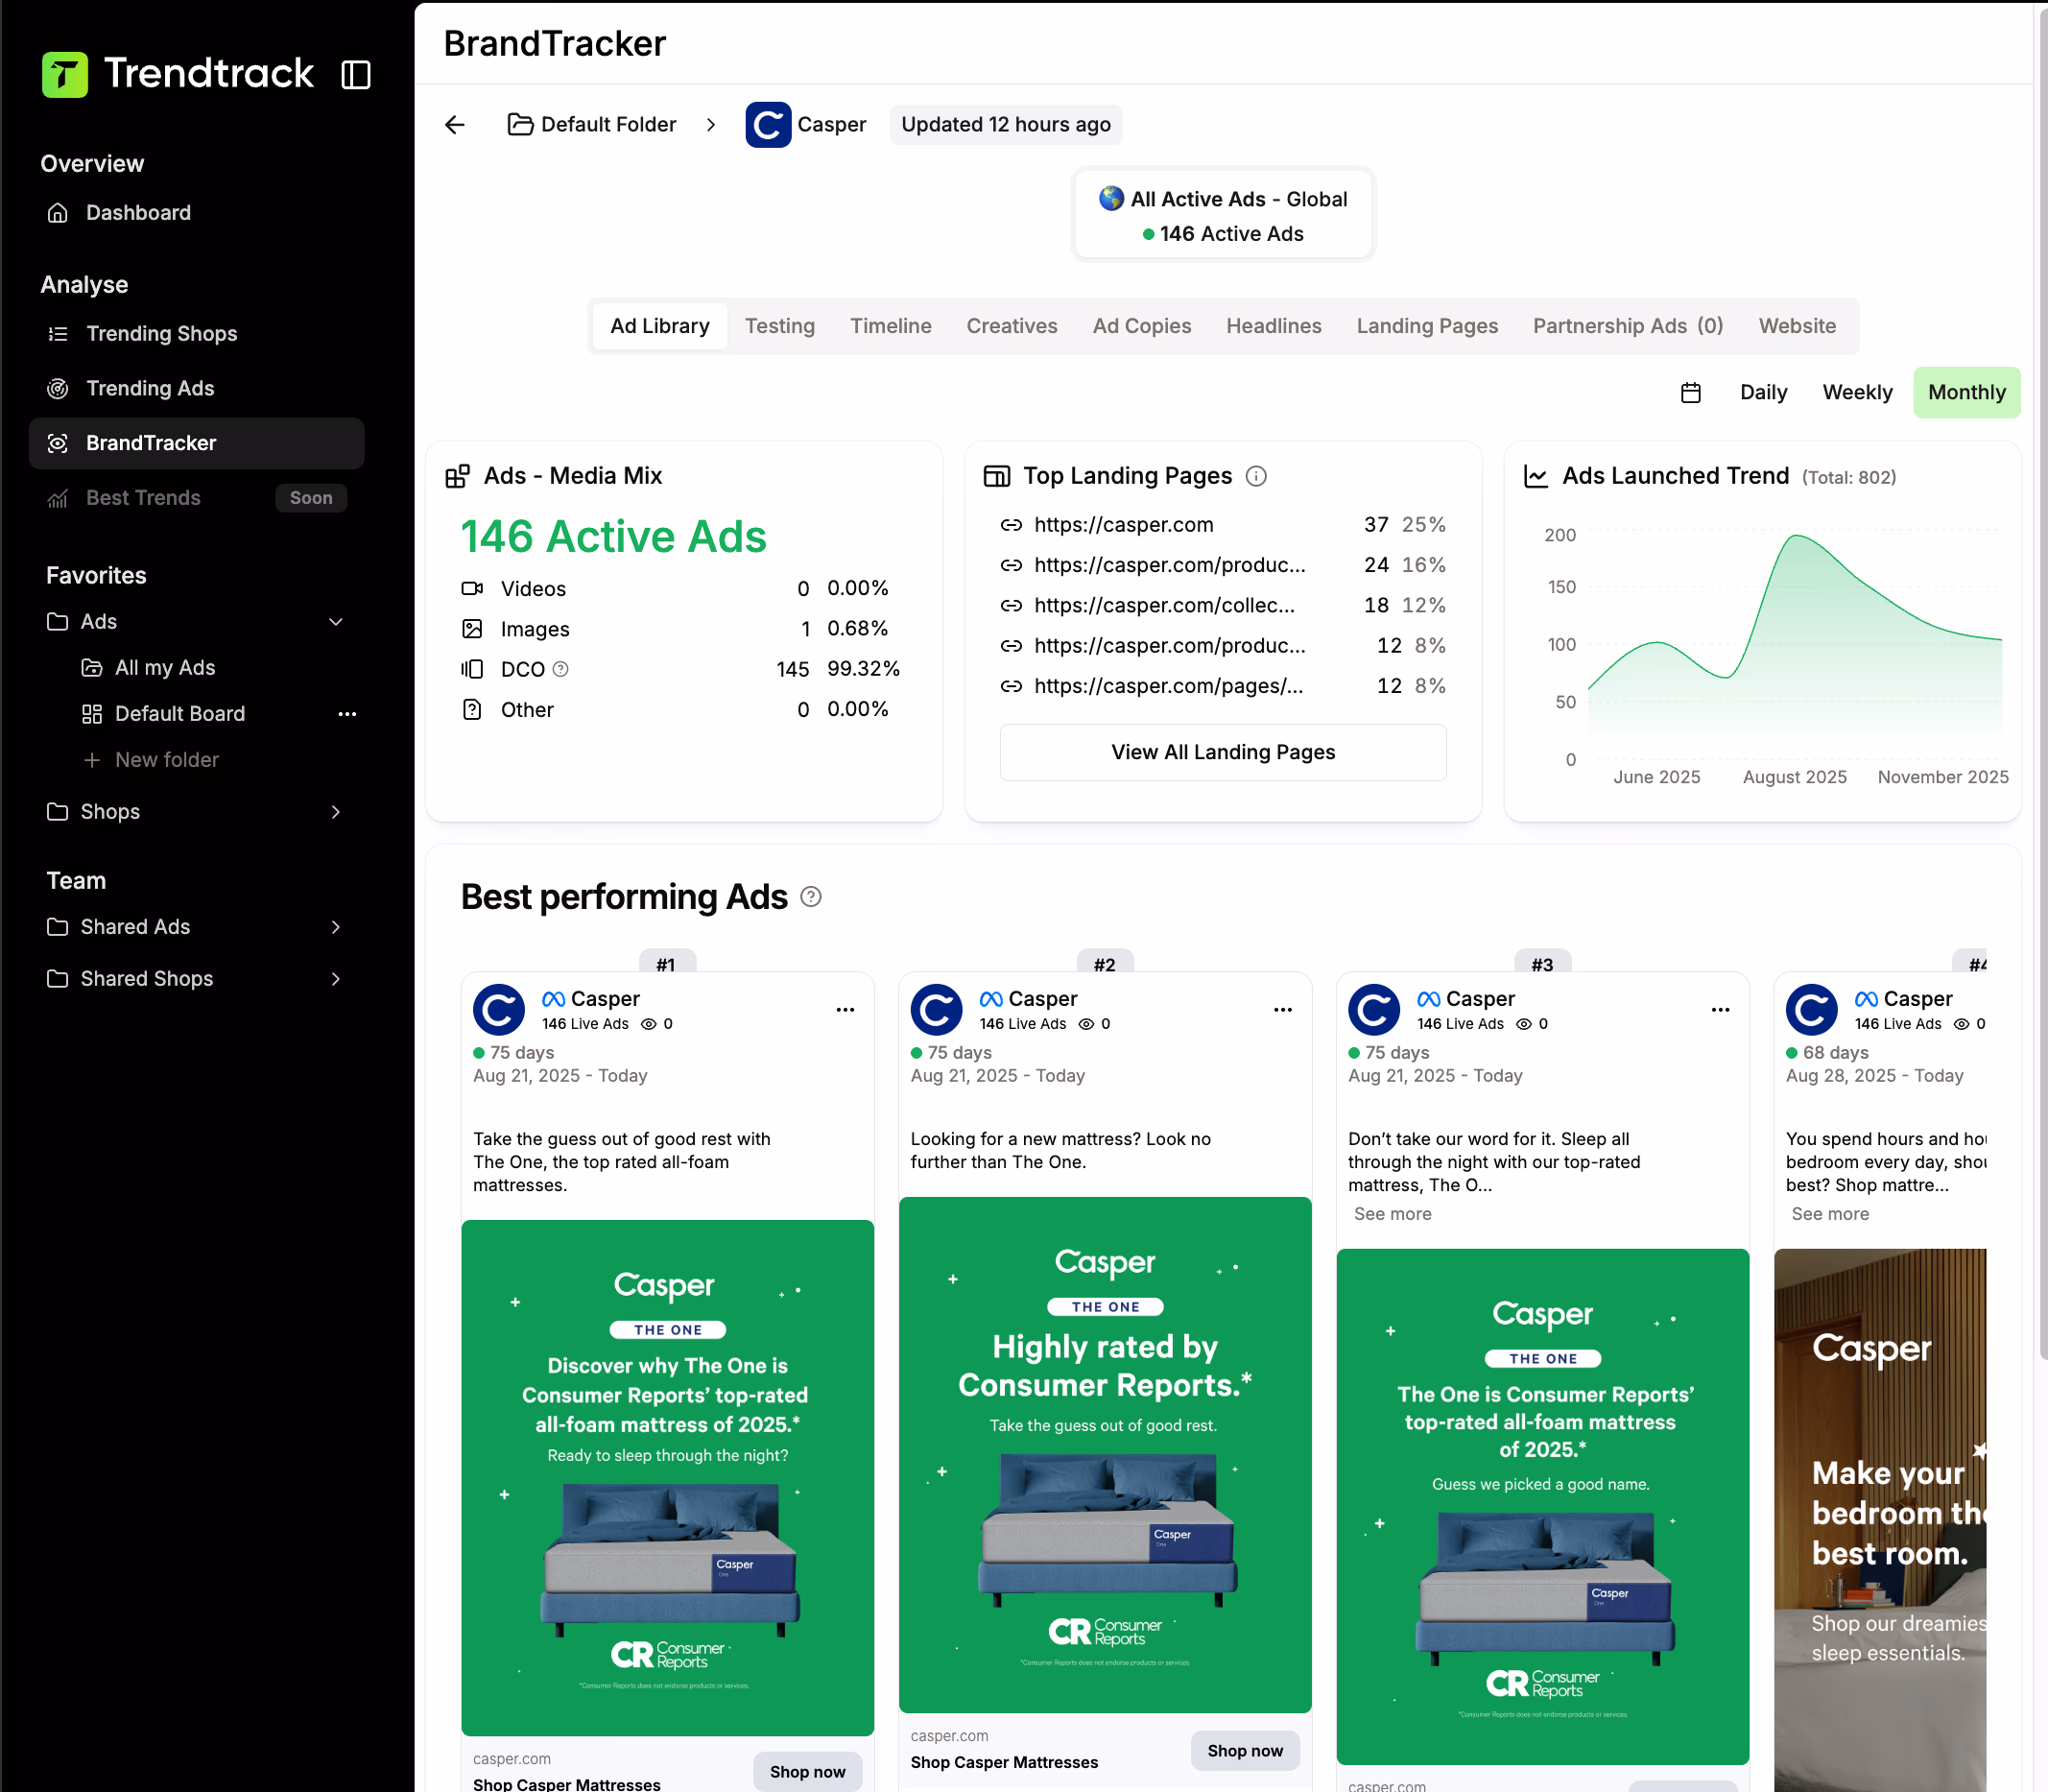Open Default Board more options dots
The width and height of the screenshot is (2048, 1792).
347,714
